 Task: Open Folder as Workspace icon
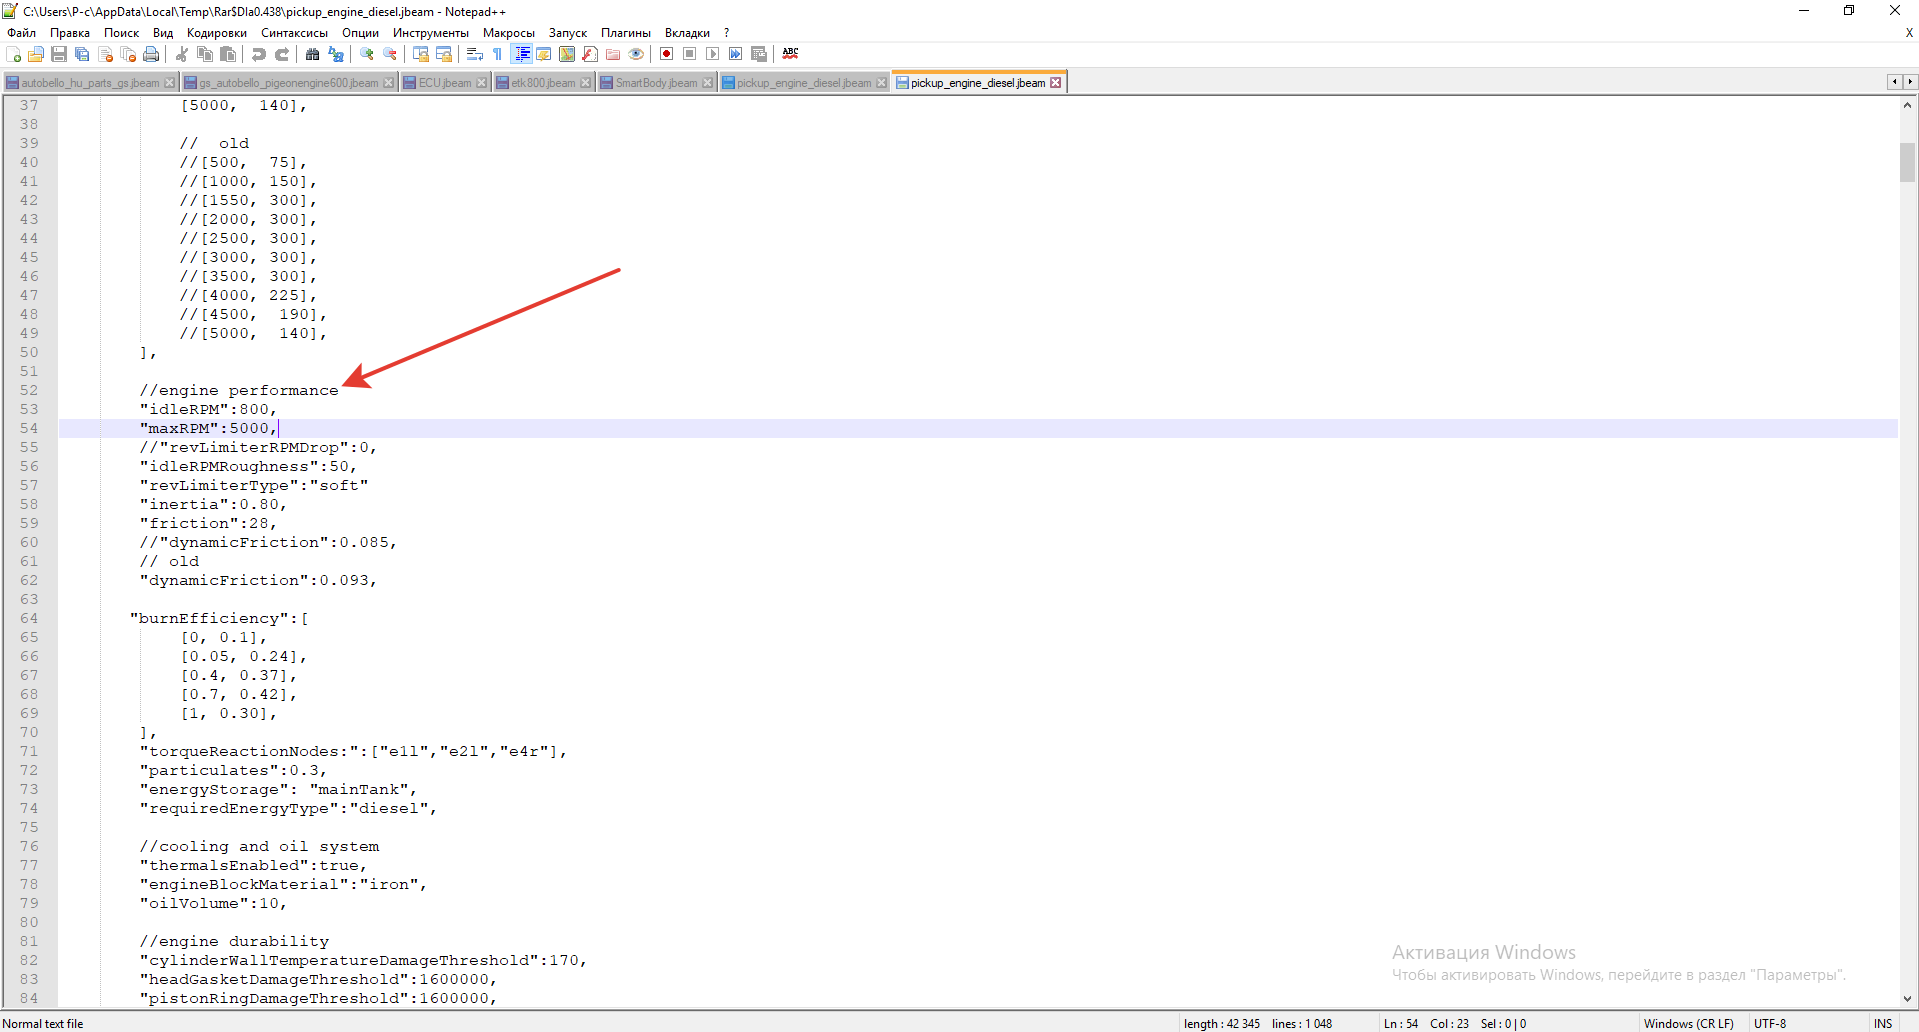[613, 54]
